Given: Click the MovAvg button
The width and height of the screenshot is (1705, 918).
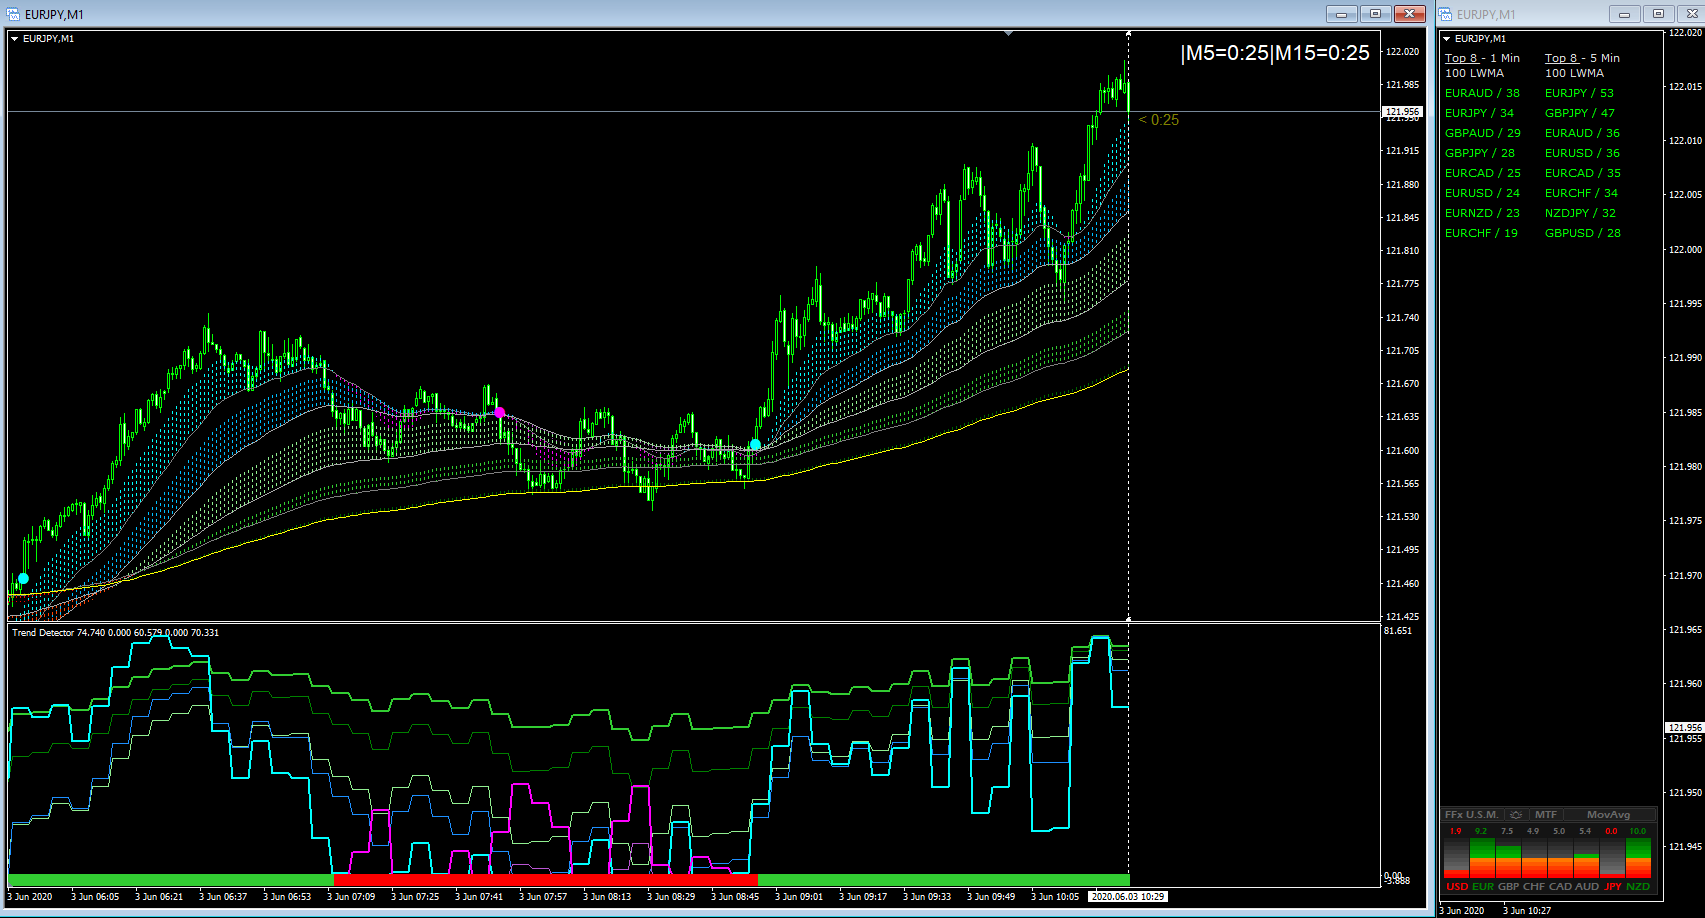Looking at the screenshot, I should (1608, 815).
